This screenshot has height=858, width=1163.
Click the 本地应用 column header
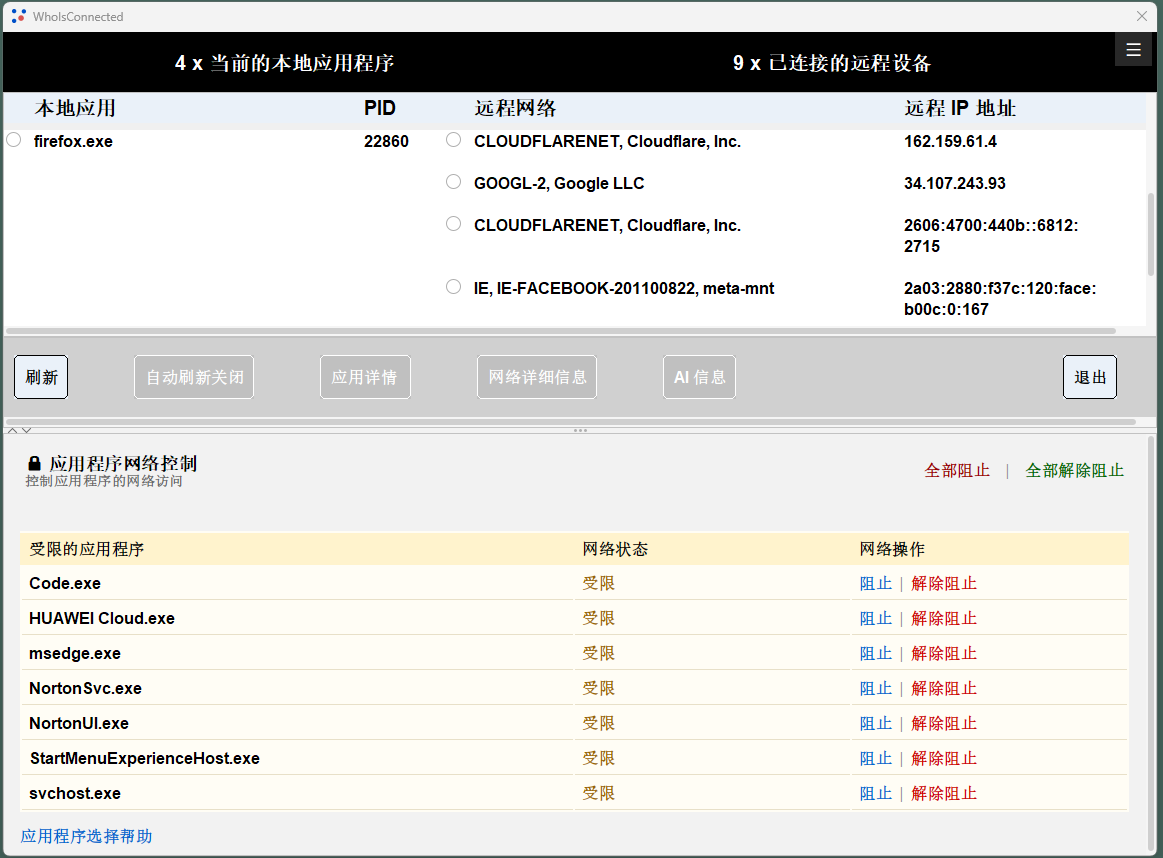pyautogui.click(x=75, y=108)
